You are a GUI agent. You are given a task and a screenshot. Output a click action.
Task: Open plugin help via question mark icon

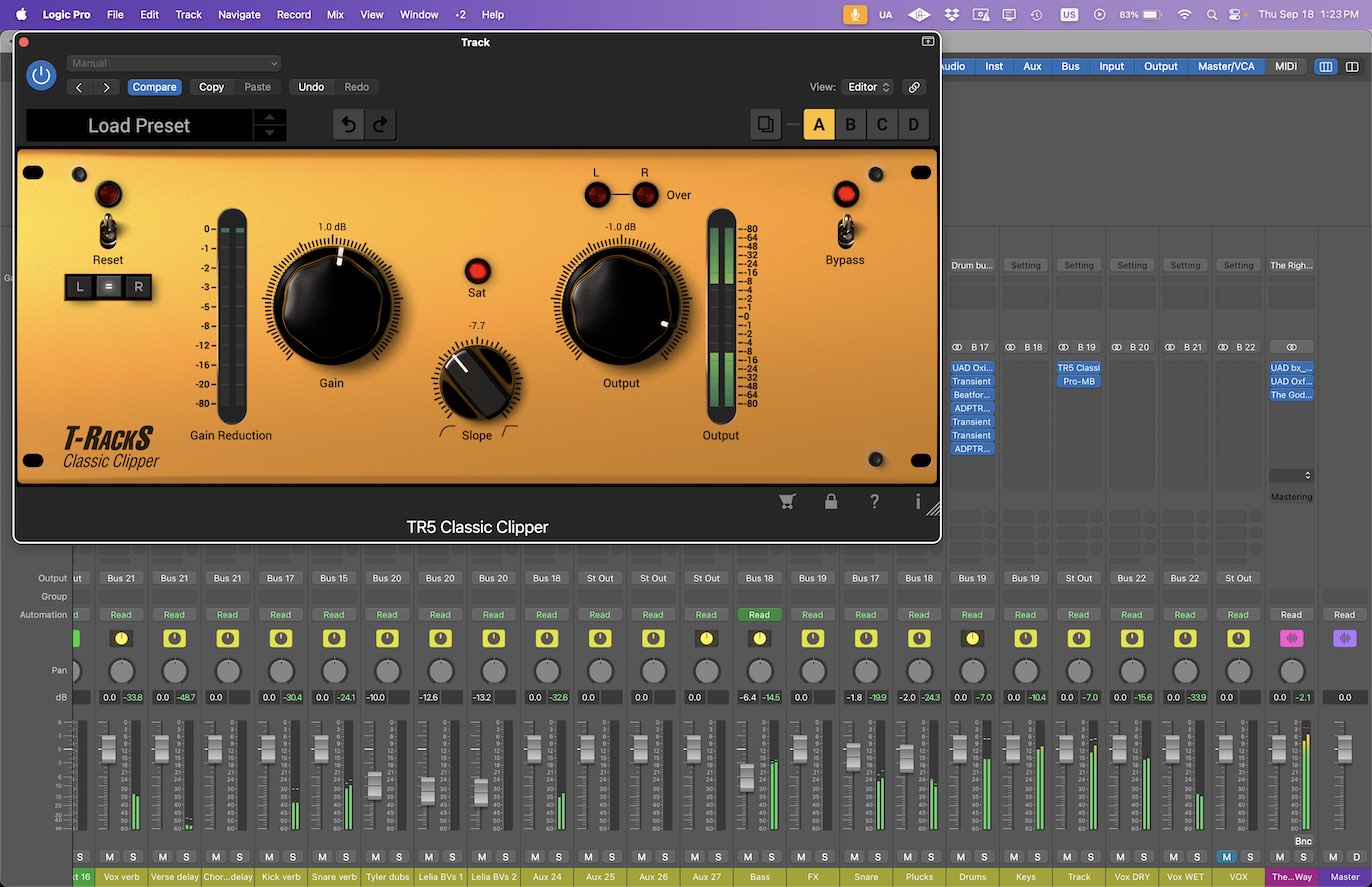tap(874, 501)
